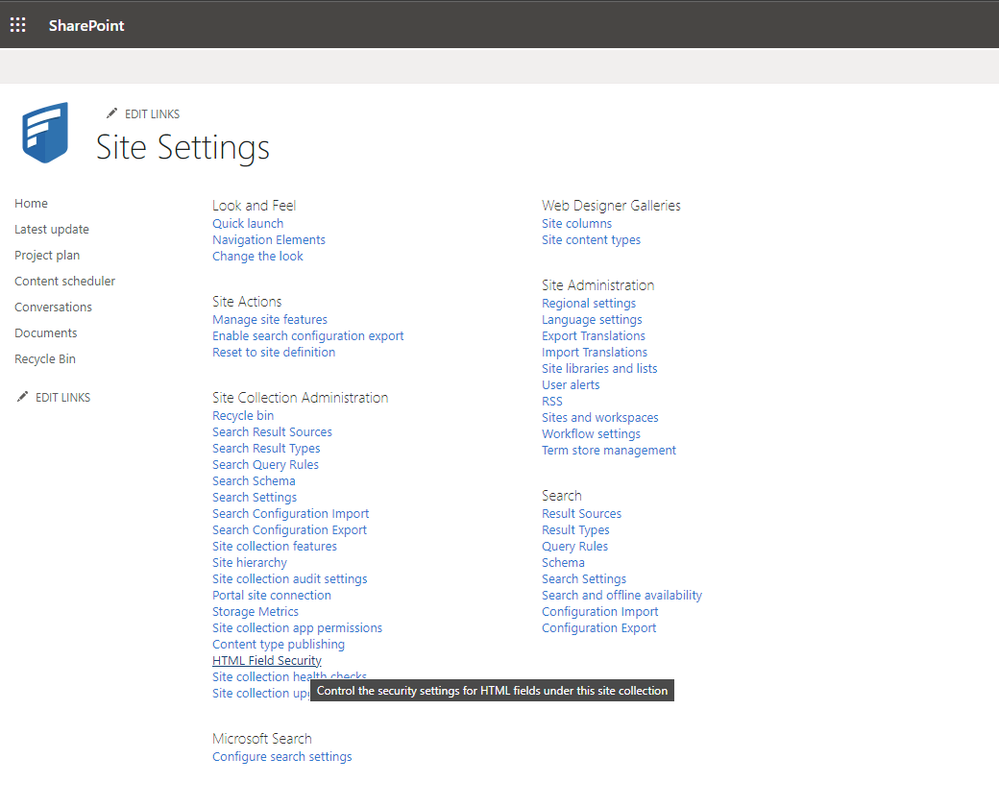Screen dimensions: 999x786
Task: Open Search Configuration Import link
Action: click(291, 513)
